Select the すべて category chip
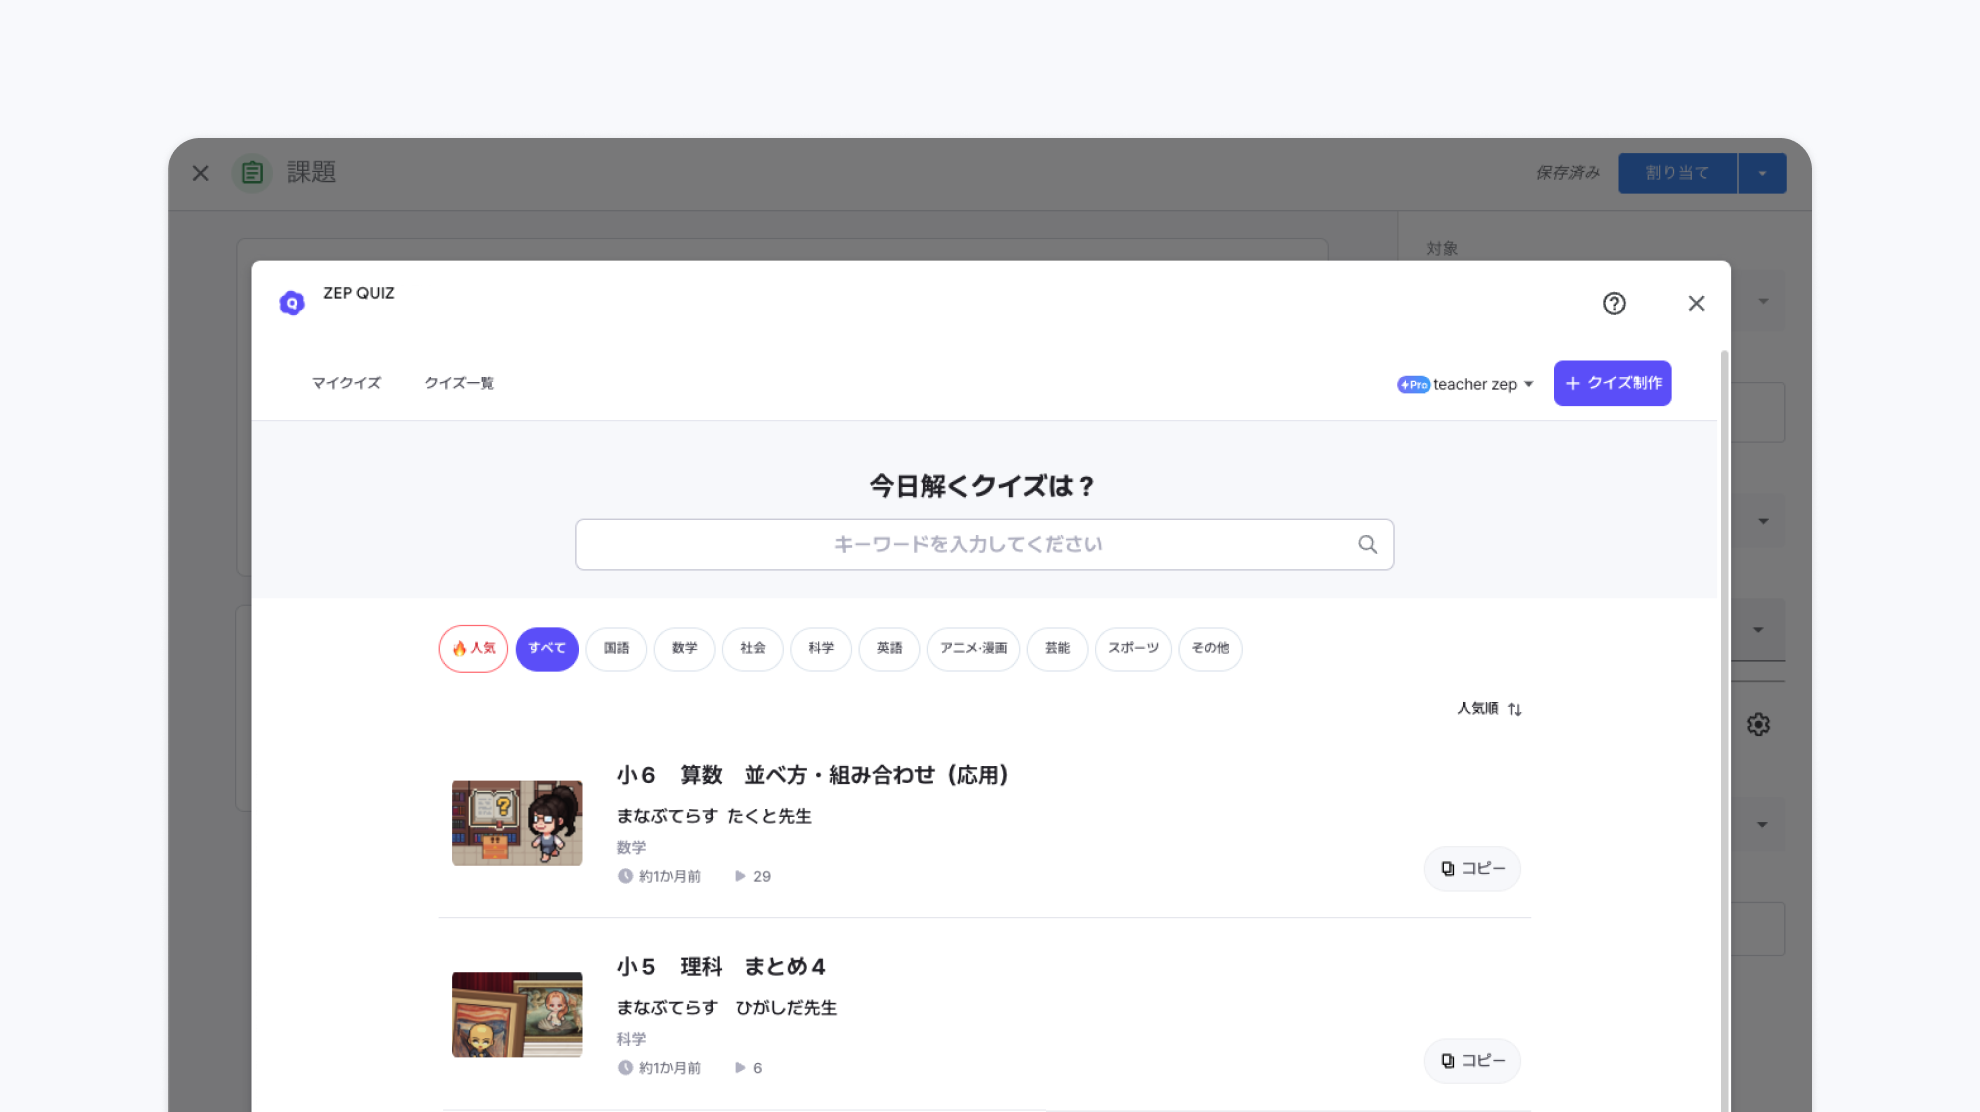 click(x=547, y=648)
